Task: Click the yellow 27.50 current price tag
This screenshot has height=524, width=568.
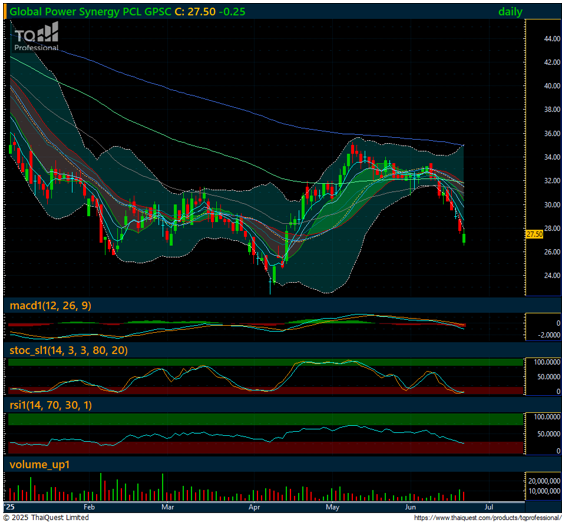Action: click(x=535, y=234)
